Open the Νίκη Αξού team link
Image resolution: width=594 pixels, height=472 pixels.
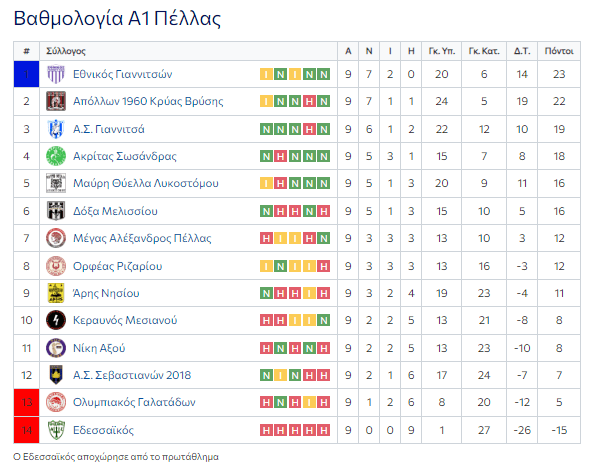99,348
